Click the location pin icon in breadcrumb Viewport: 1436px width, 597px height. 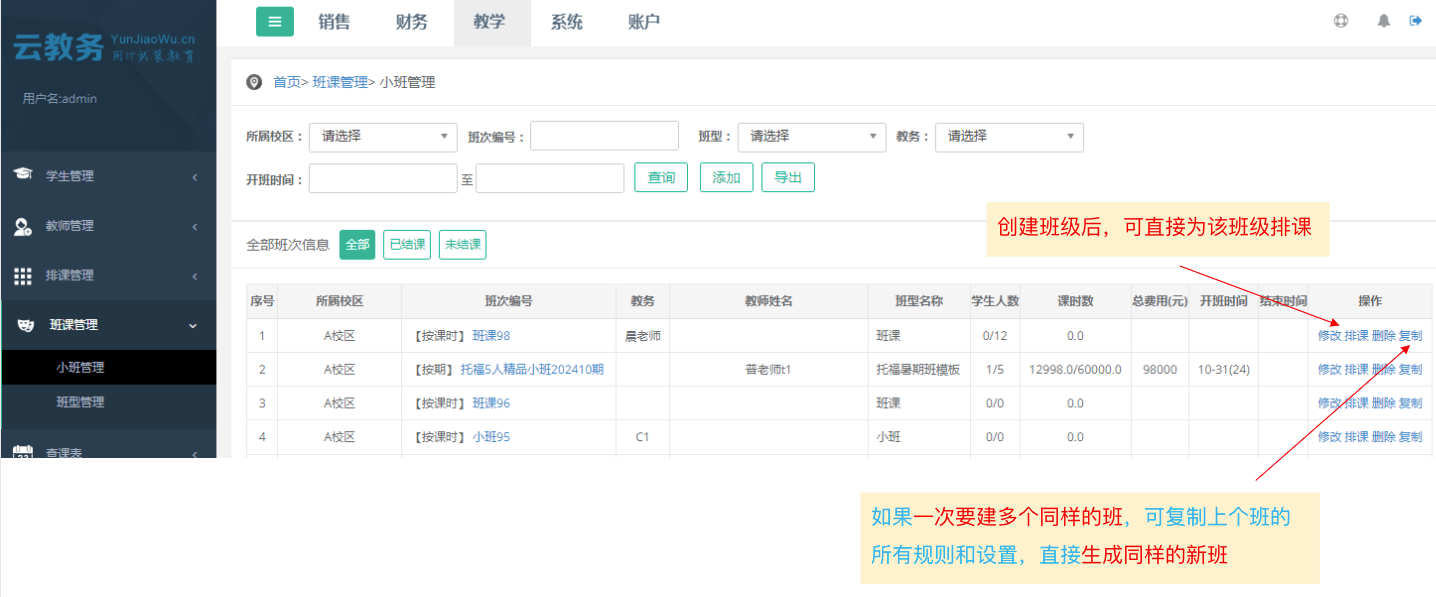pos(254,82)
